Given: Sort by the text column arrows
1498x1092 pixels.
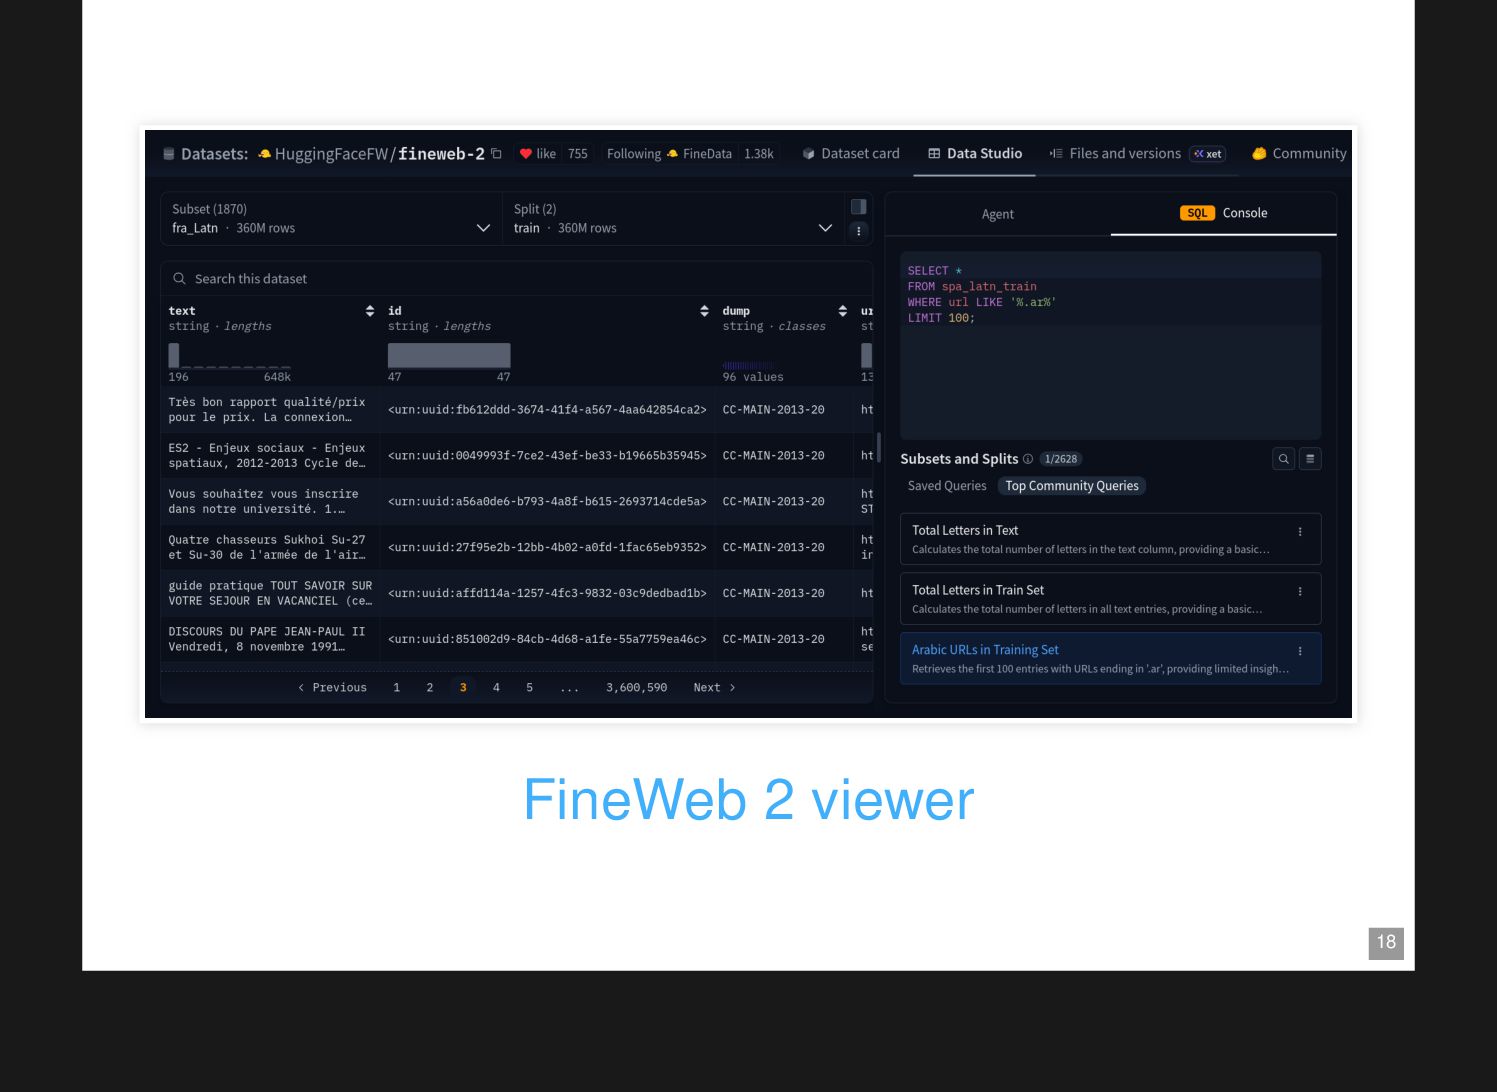Looking at the screenshot, I should click(370, 311).
